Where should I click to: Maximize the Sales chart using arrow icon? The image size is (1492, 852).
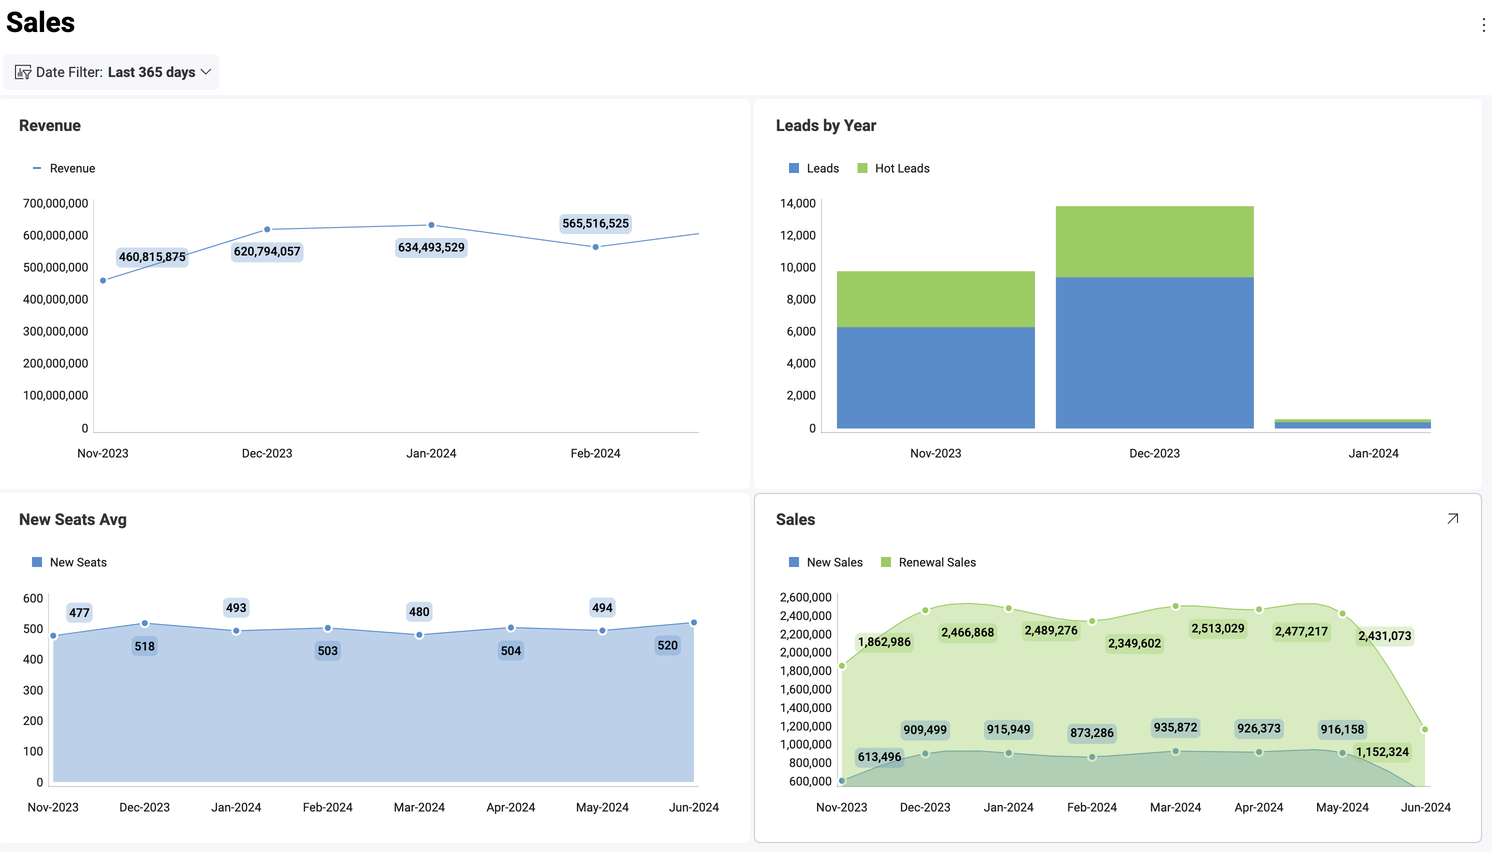coord(1452,519)
